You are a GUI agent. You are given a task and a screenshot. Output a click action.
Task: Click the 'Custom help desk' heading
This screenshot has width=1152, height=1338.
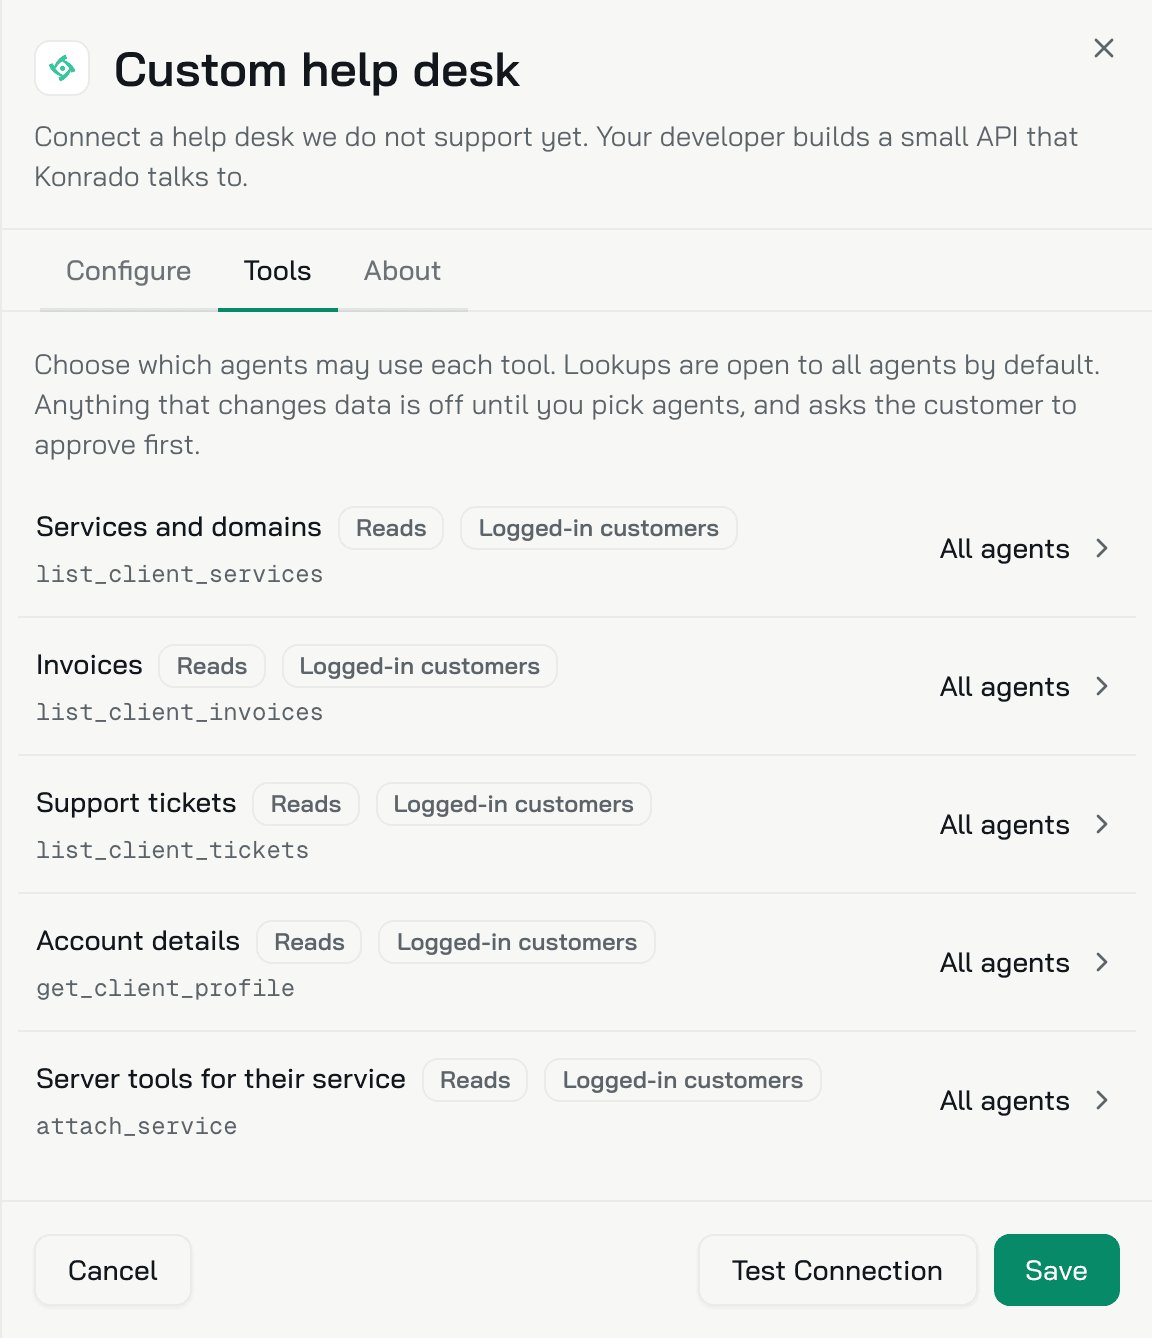click(x=317, y=71)
